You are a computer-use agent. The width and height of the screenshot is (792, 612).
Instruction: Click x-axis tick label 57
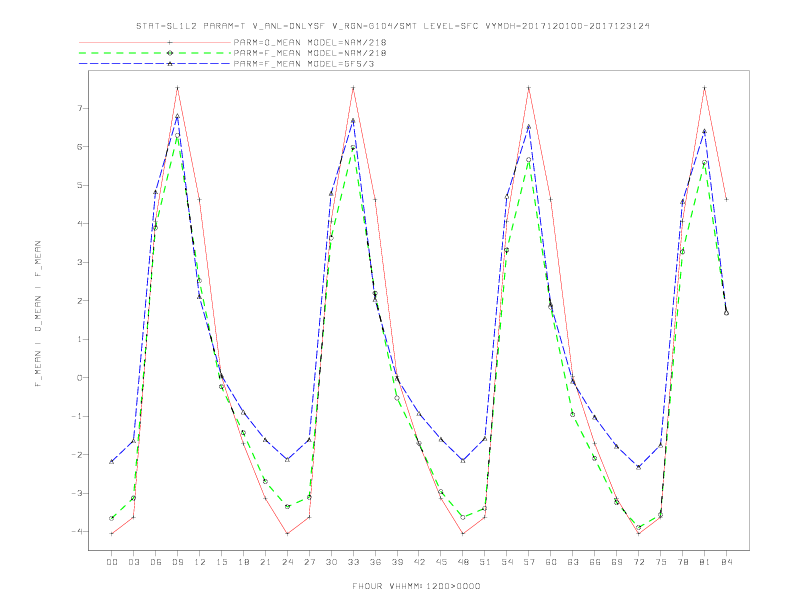[529, 562]
